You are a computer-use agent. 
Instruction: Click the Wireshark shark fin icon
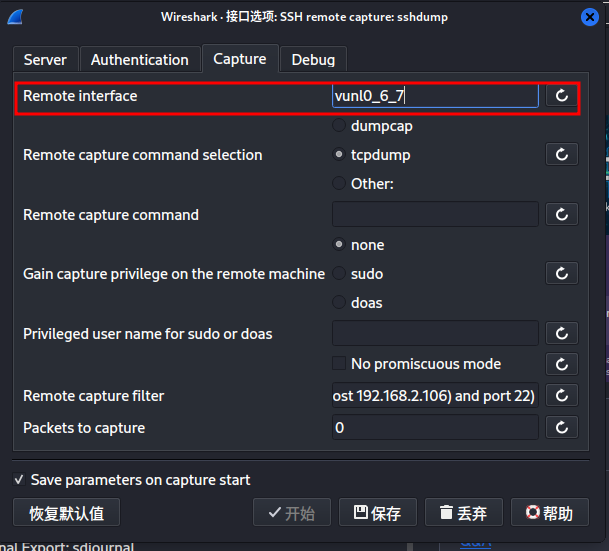point(16,17)
